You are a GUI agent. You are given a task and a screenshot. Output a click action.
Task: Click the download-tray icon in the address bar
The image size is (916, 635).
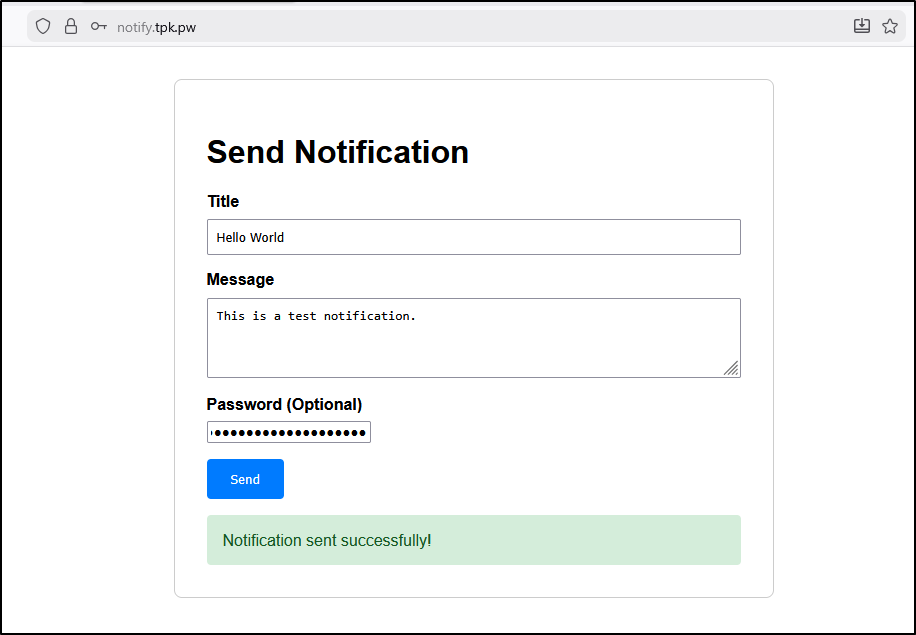862,27
